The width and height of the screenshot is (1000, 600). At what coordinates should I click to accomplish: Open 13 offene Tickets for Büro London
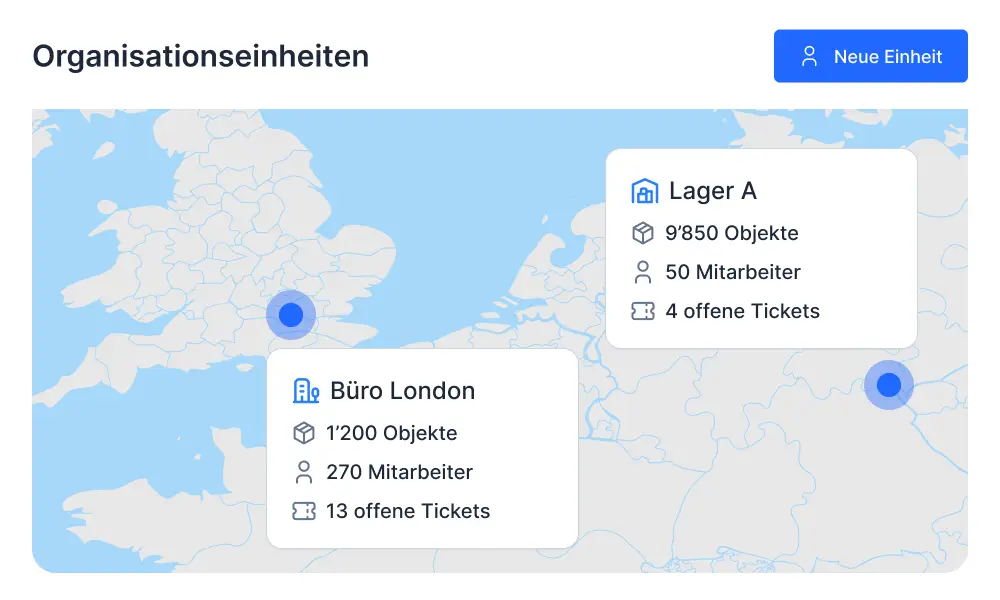point(408,511)
